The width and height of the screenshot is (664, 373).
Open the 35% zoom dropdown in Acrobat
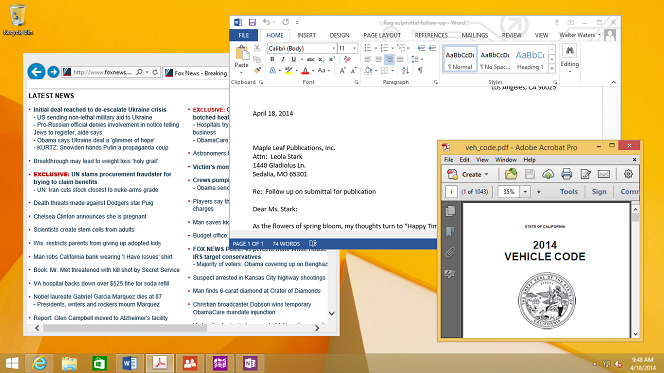525,192
